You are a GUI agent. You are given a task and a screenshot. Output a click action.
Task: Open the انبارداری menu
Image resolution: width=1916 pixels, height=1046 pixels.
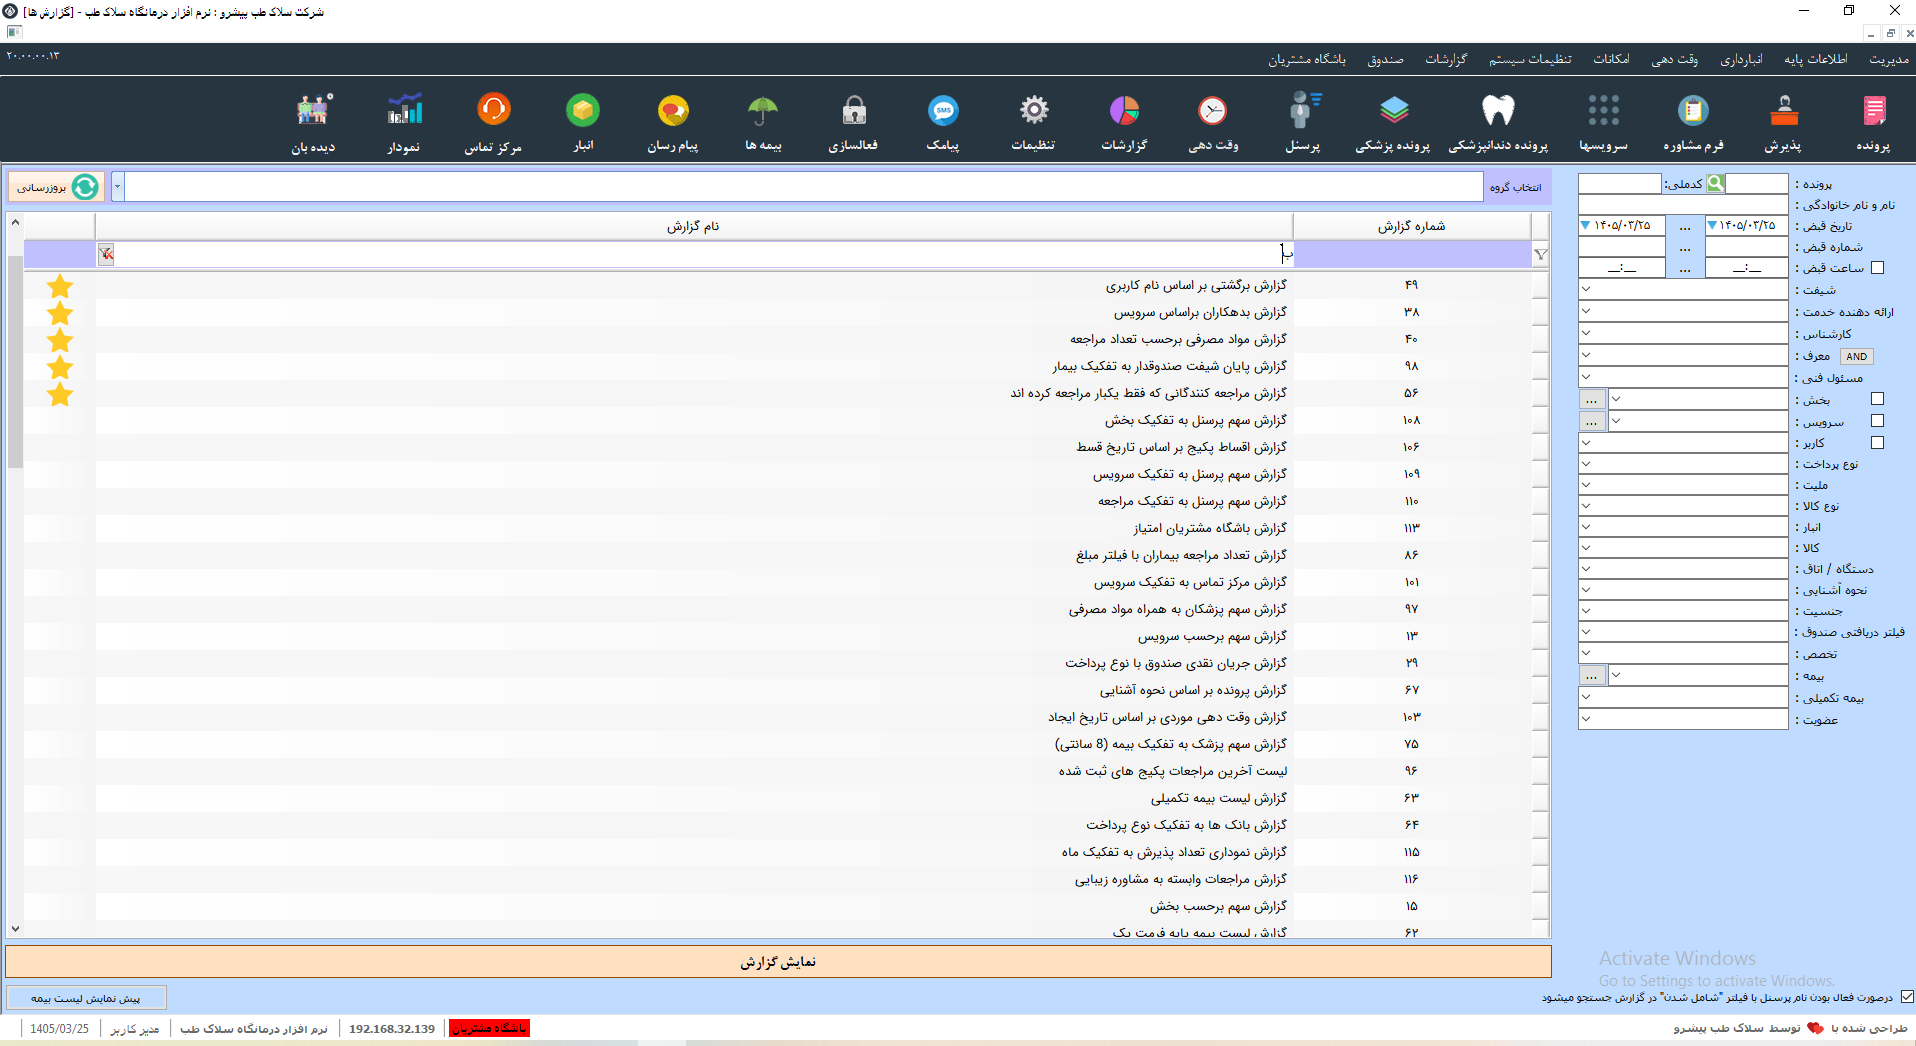pyautogui.click(x=1741, y=59)
